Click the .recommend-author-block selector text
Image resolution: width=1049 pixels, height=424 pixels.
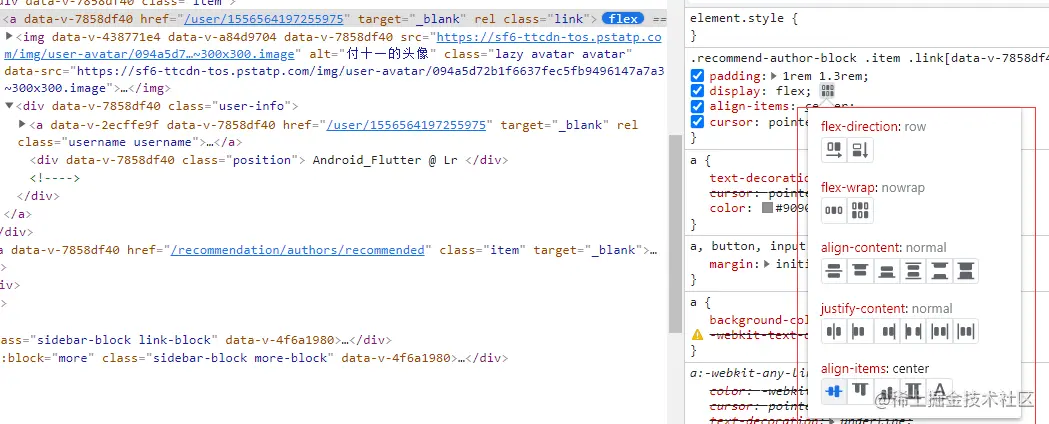click(869, 58)
